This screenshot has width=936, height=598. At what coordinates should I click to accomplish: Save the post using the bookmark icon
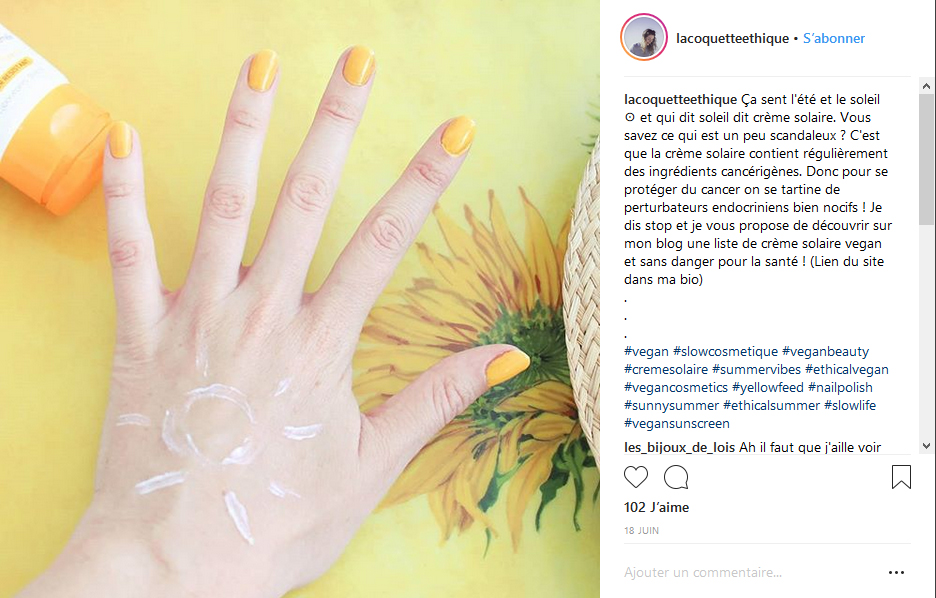click(x=901, y=477)
